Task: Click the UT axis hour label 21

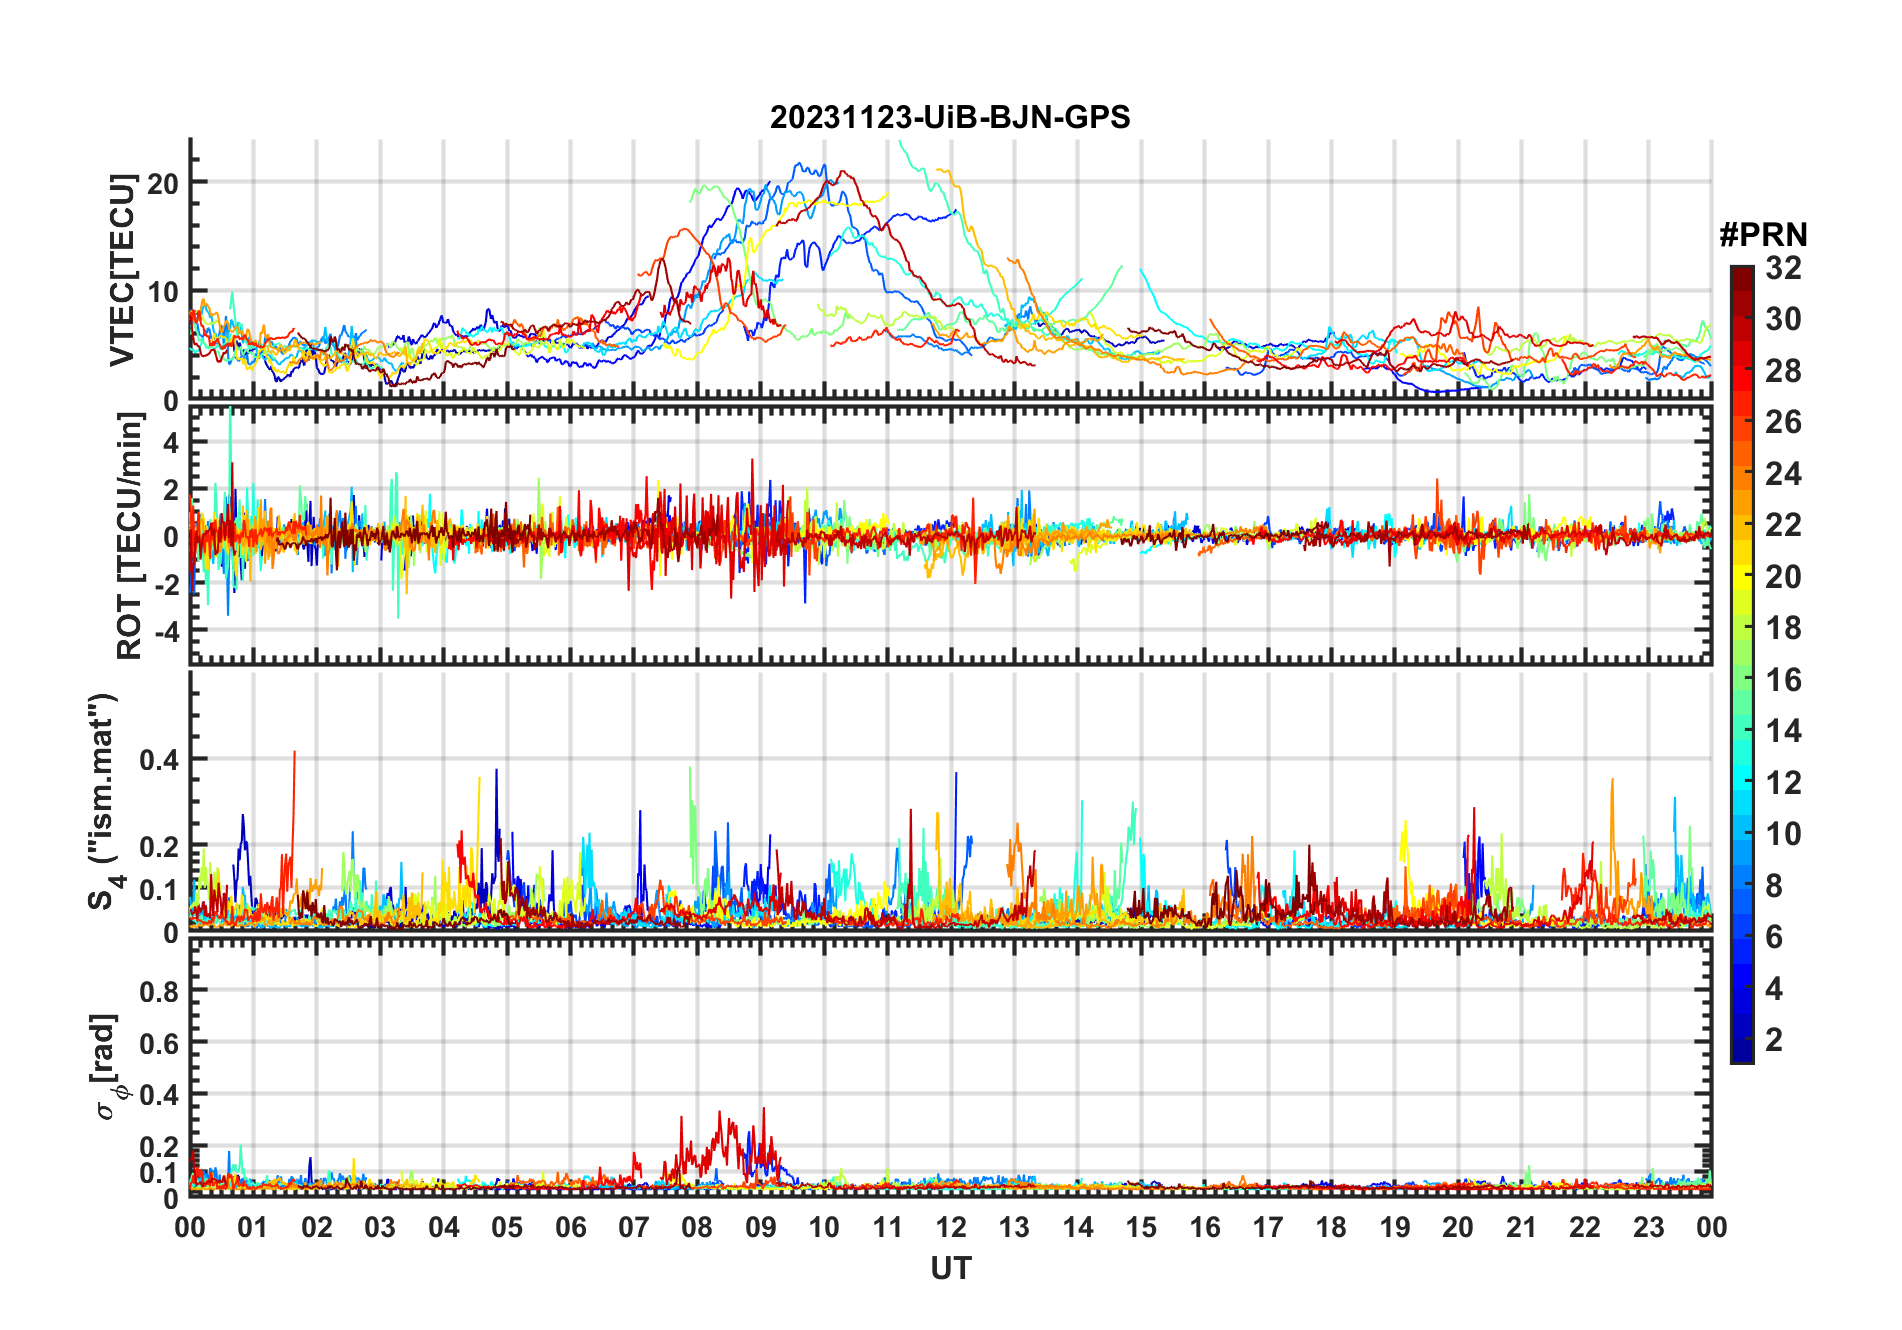Action: (1522, 1227)
